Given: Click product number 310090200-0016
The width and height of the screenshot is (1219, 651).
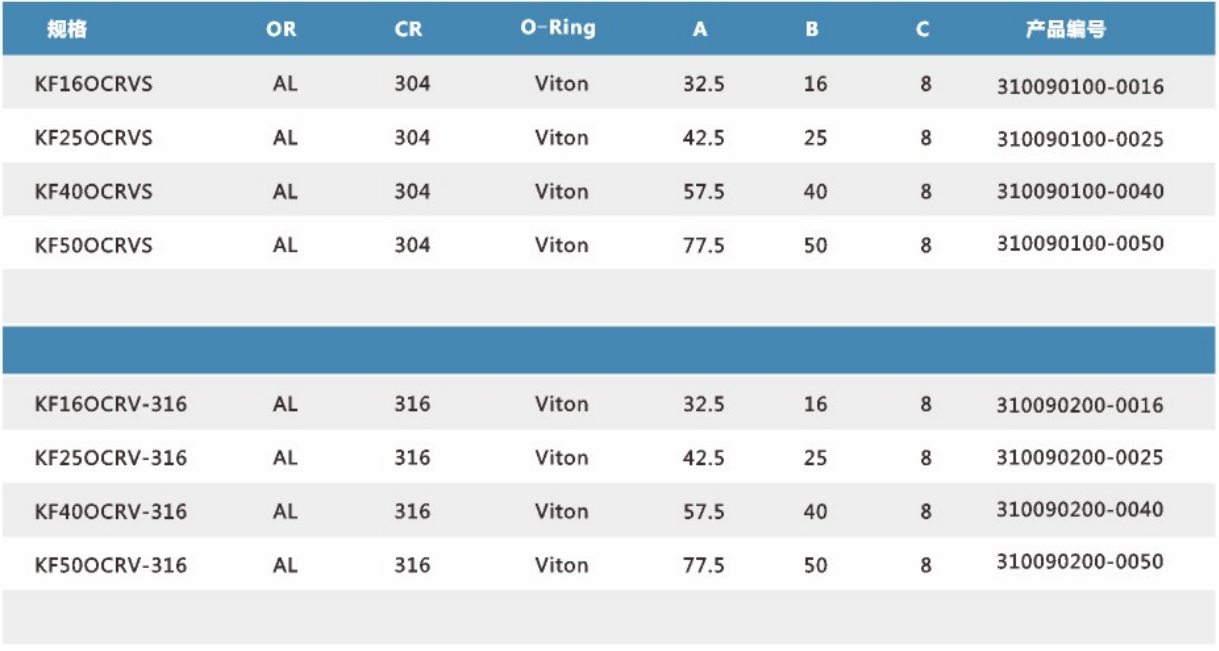Looking at the screenshot, I should coord(1080,405).
